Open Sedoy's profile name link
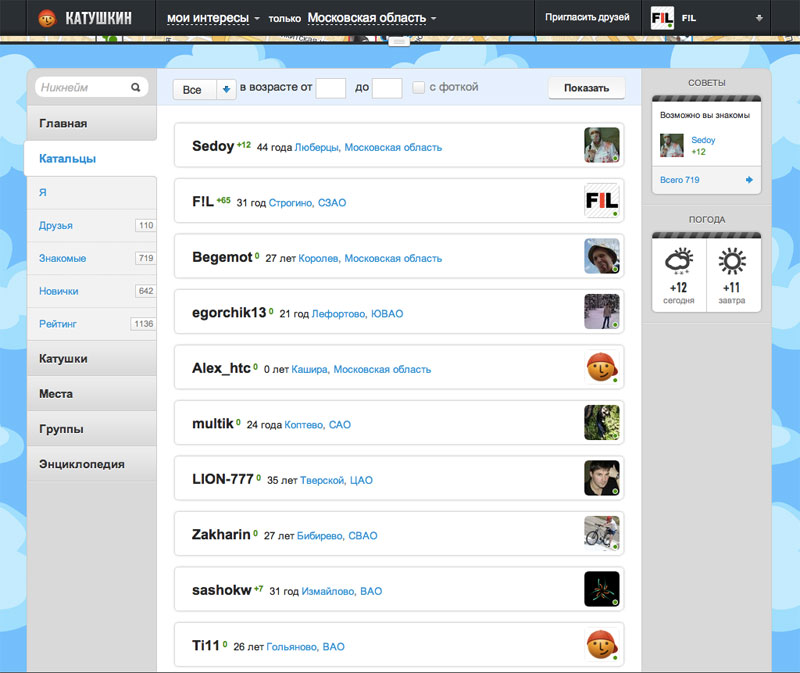Viewport: 800px width, 673px height. click(x=213, y=146)
